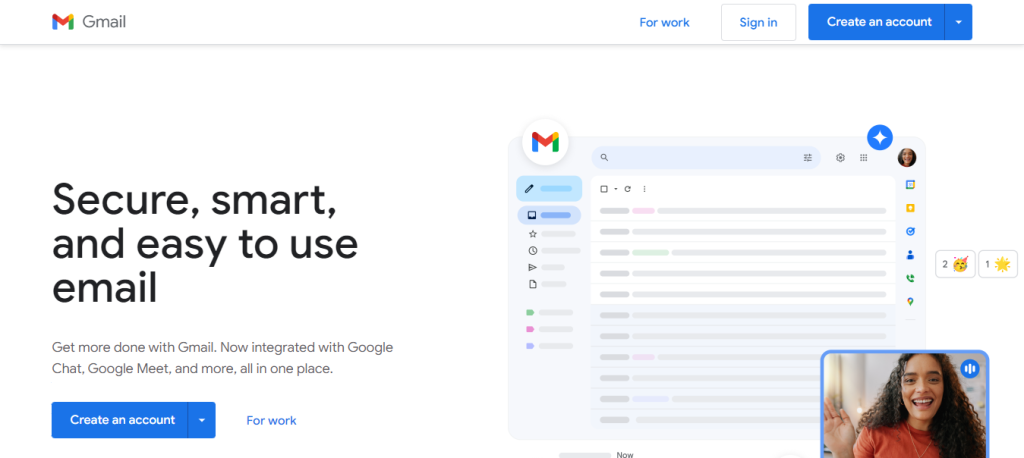The image size is (1024, 458).
Task: Select the starred star icon in the sidebar
Action: tap(532, 233)
